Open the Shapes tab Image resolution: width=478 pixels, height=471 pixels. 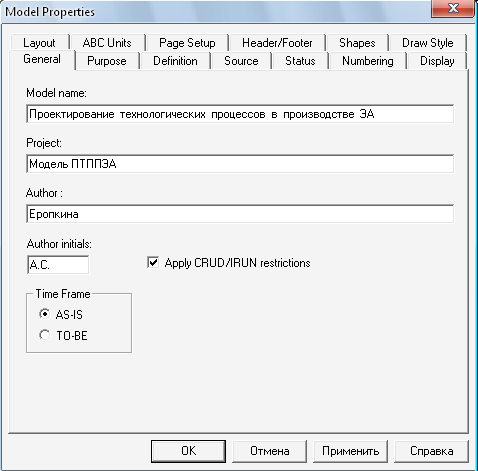pyautogui.click(x=357, y=43)
